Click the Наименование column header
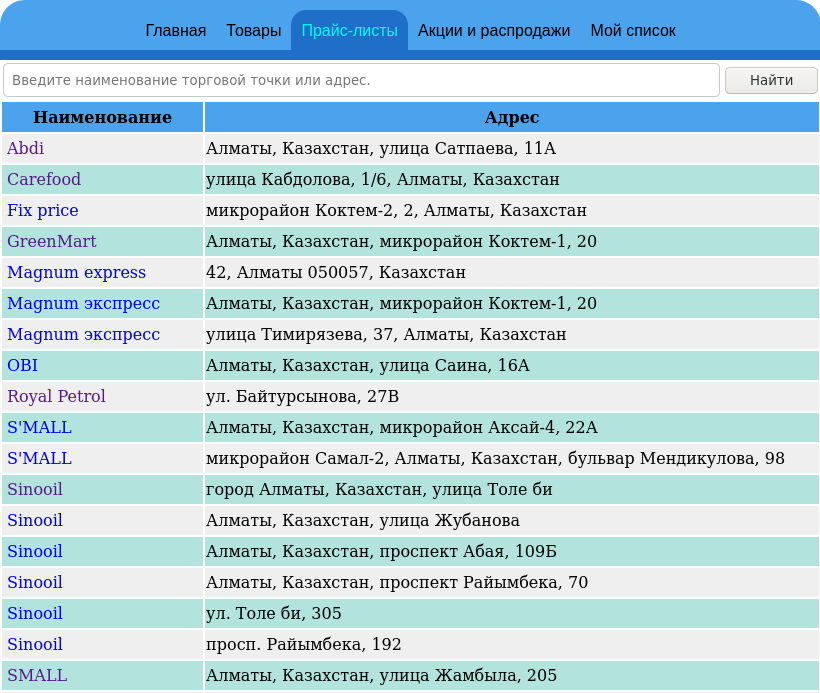Viewport: 820px width, 693px height. (x=102, y=118)
